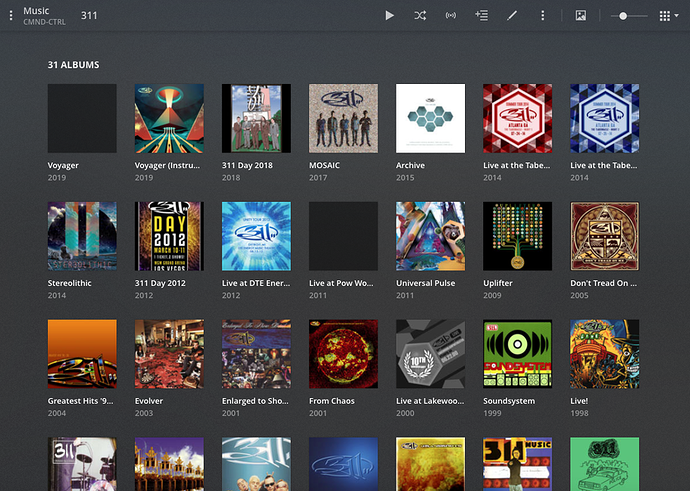Open the bottom-row blue 311 logo cover

pyautogui.click(x=344, y=464)
